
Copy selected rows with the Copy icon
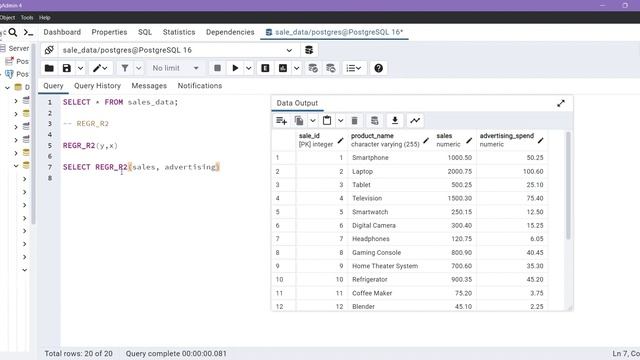[x=299, y=120]
